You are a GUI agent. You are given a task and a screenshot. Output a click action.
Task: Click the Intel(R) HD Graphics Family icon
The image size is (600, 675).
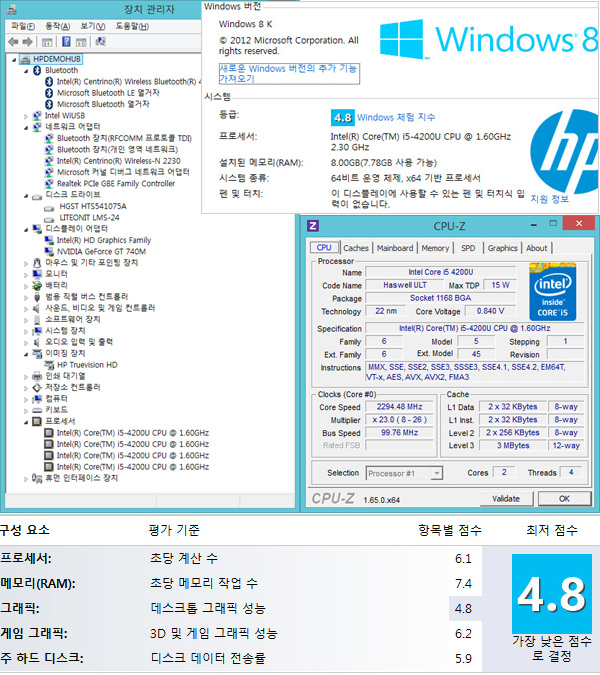49,240
